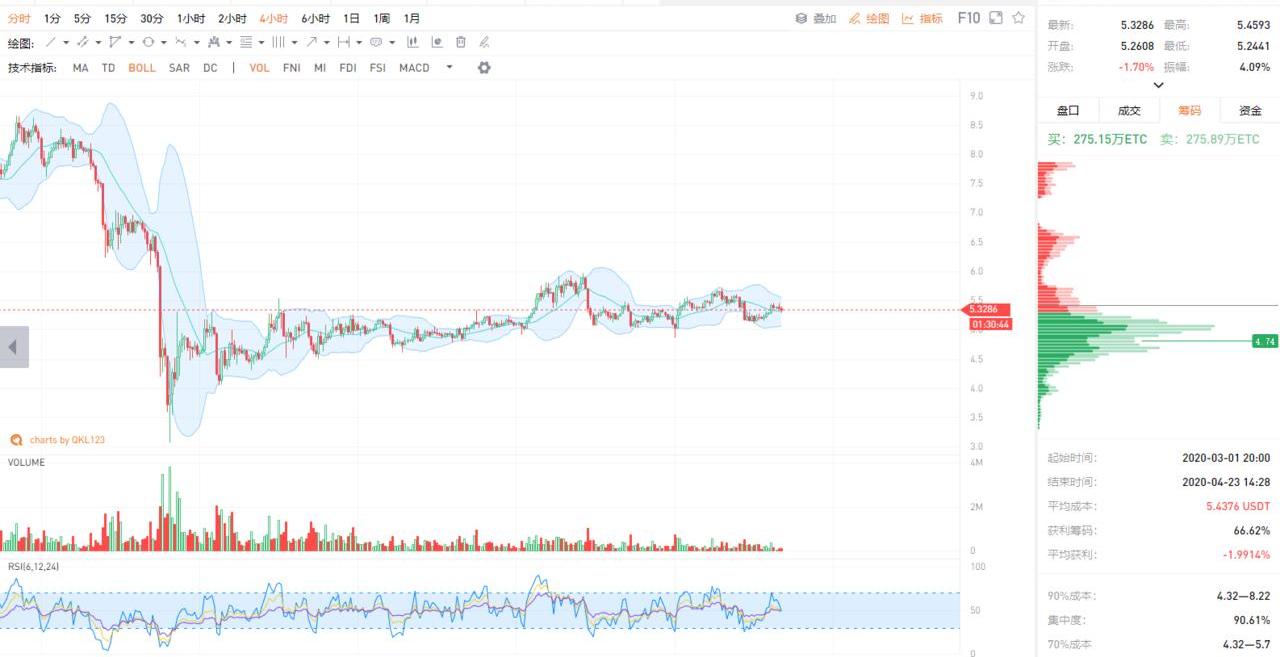Add chart to favorites with star icon

[x=1018, y=18]
